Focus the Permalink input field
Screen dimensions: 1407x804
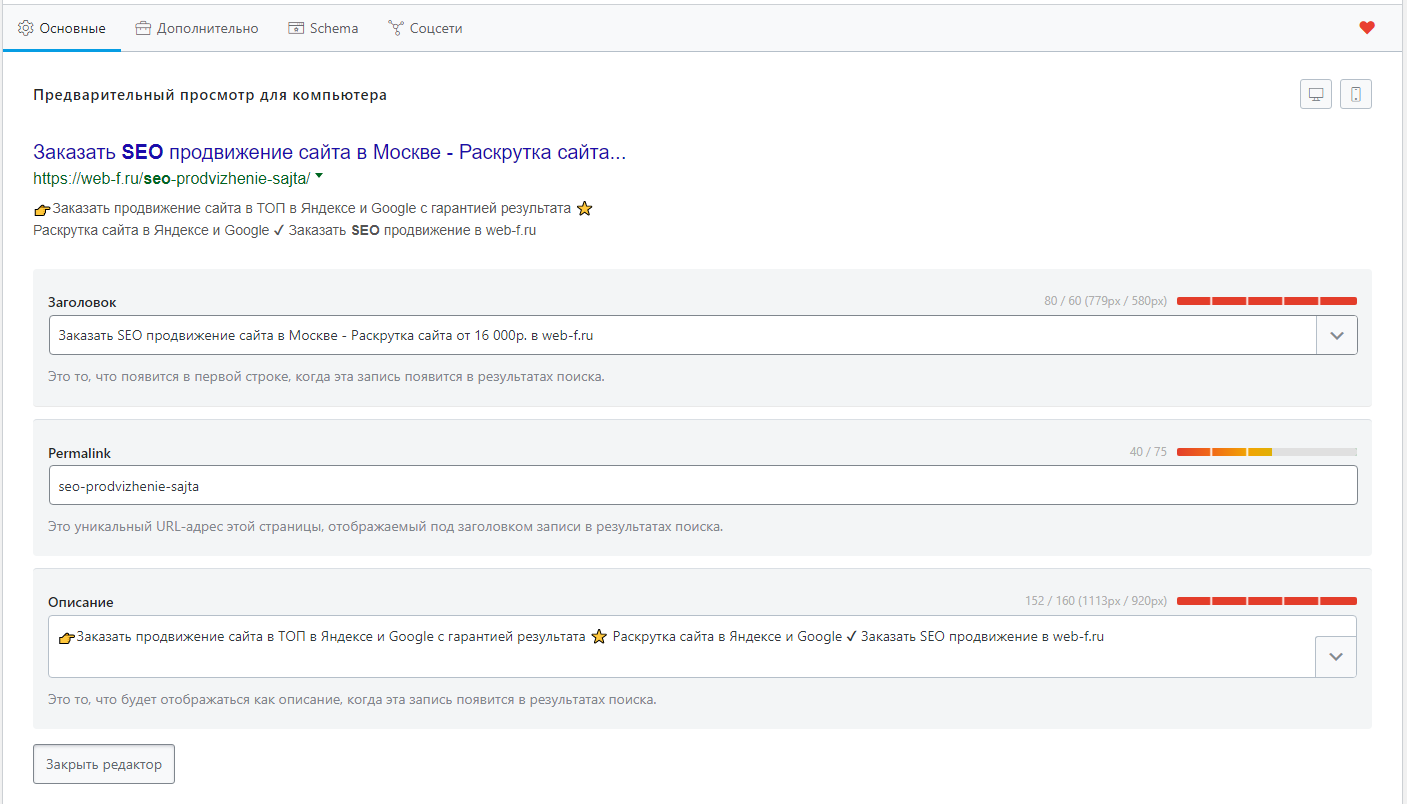click(703, 485)
